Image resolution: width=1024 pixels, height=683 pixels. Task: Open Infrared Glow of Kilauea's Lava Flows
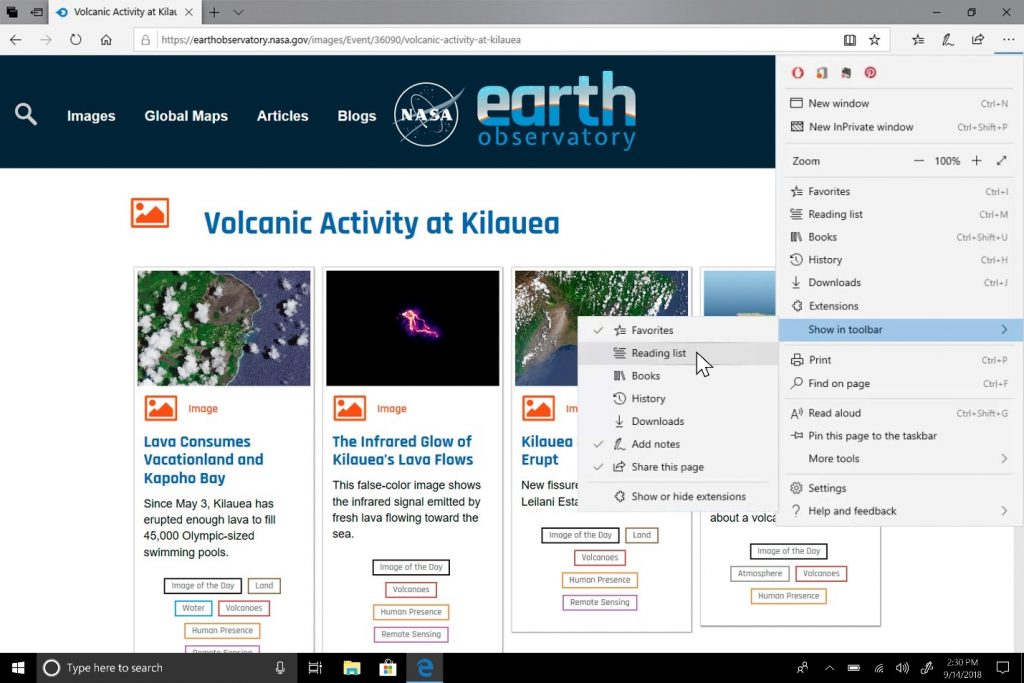coord(402,451)
